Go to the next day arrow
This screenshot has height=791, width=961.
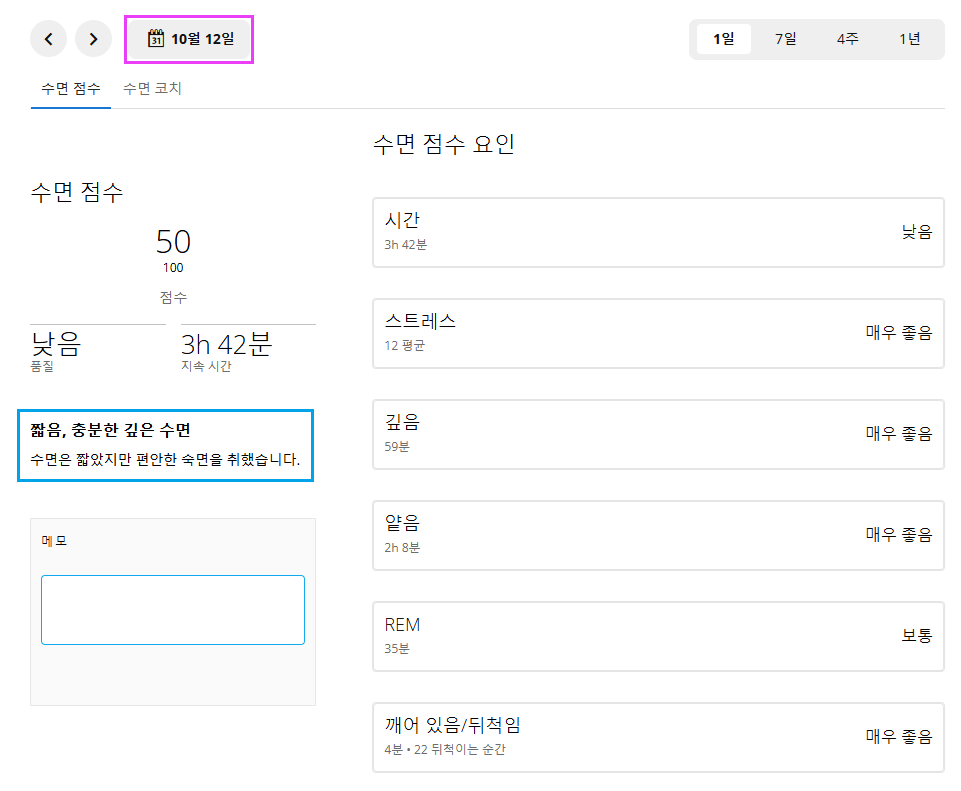[x=93, y=39]
